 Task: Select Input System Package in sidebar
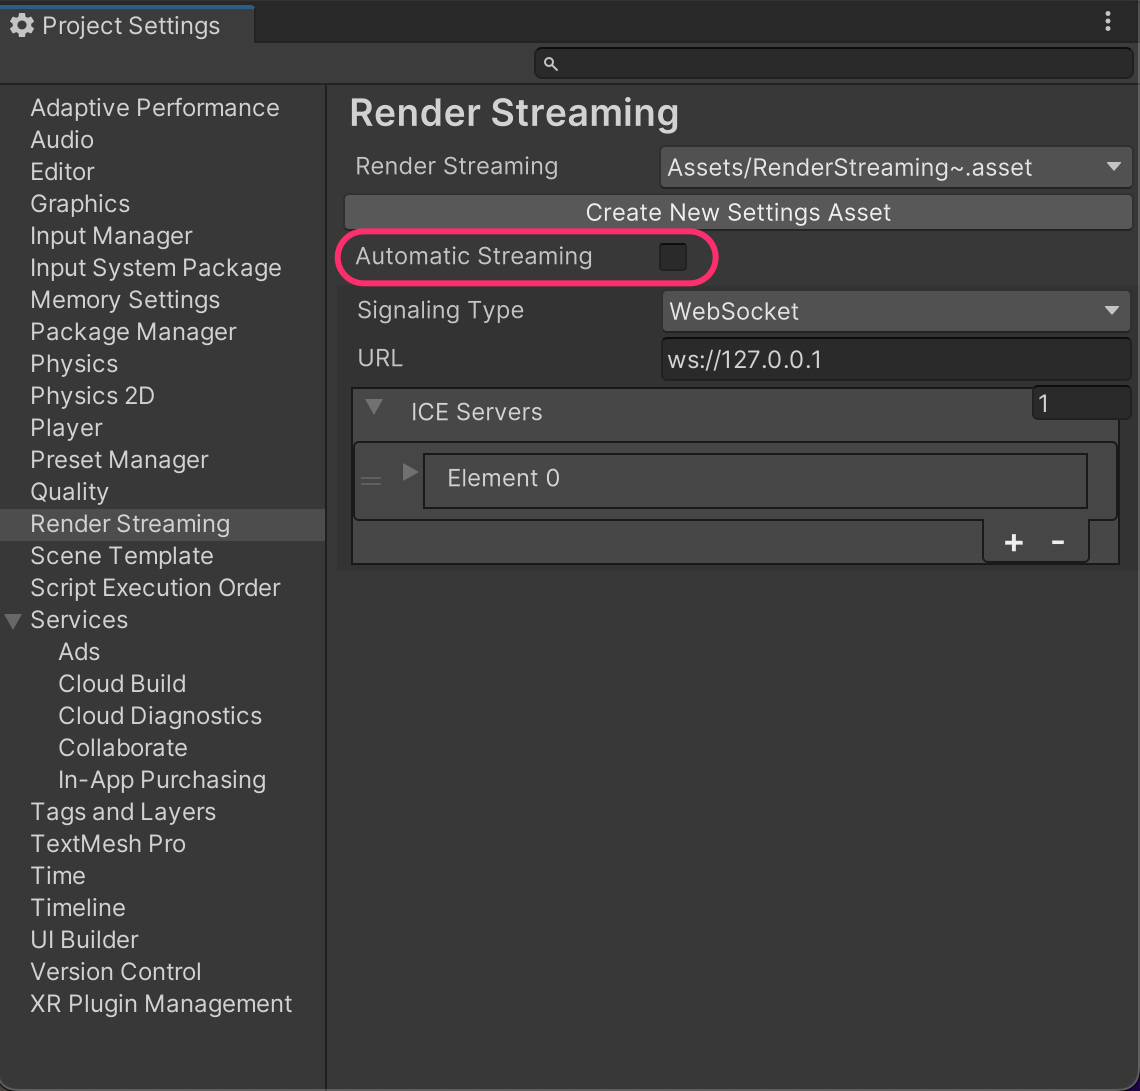click(155, 268)
